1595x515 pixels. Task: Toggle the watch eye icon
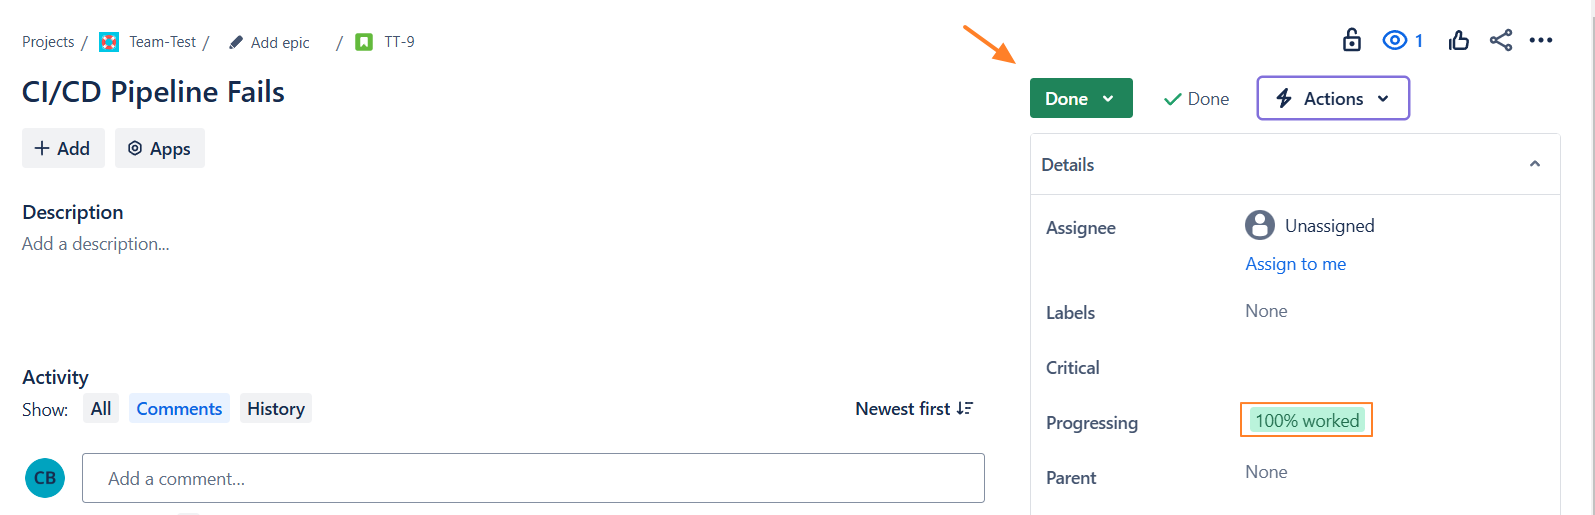[1395, 40]
